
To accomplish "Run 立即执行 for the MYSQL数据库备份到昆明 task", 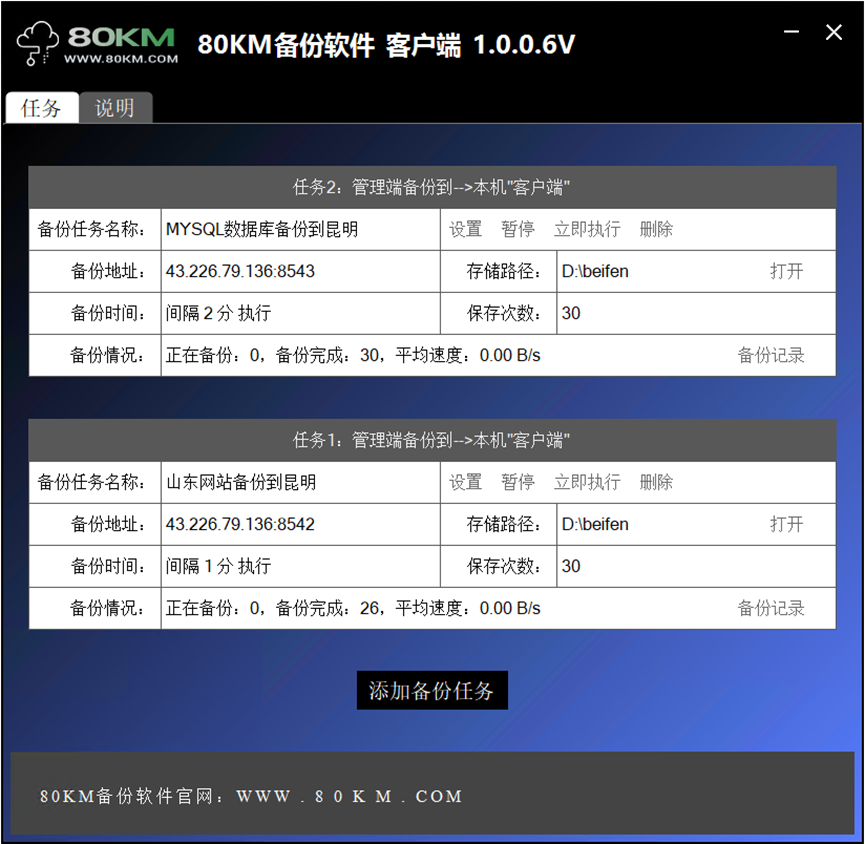I will point(587,229).
